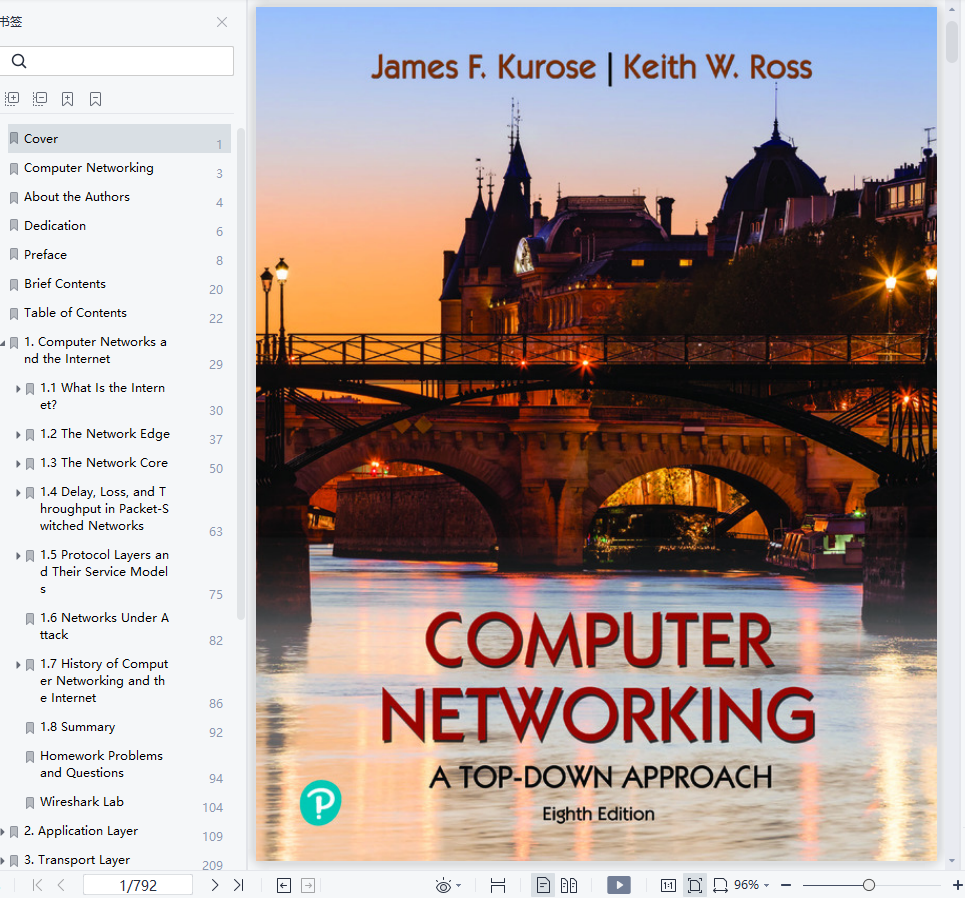Image resolution: width=965 pixels, height=898 pixels.
Task: Go to previous page
Action: click(61, 885)
